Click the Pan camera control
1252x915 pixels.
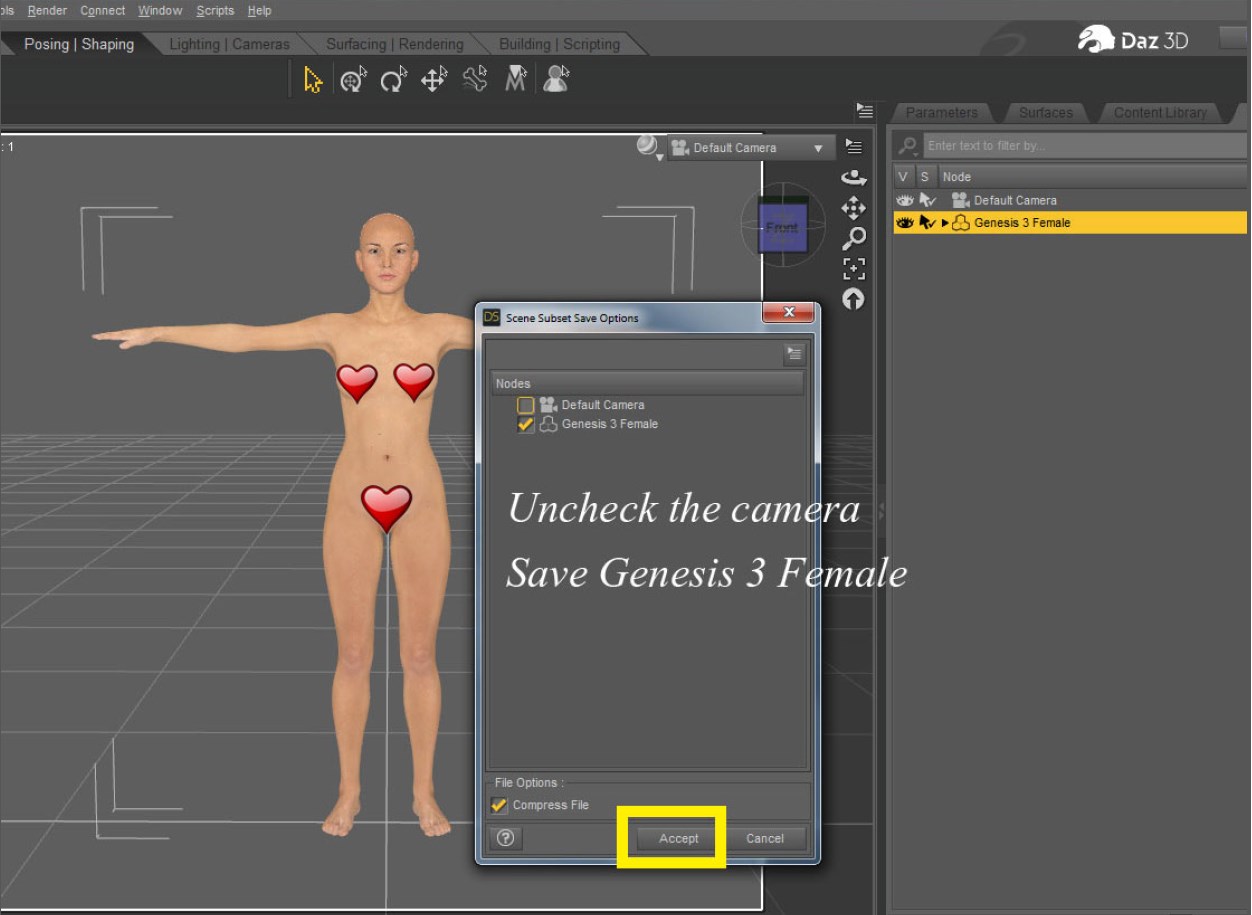coord(853,208)
